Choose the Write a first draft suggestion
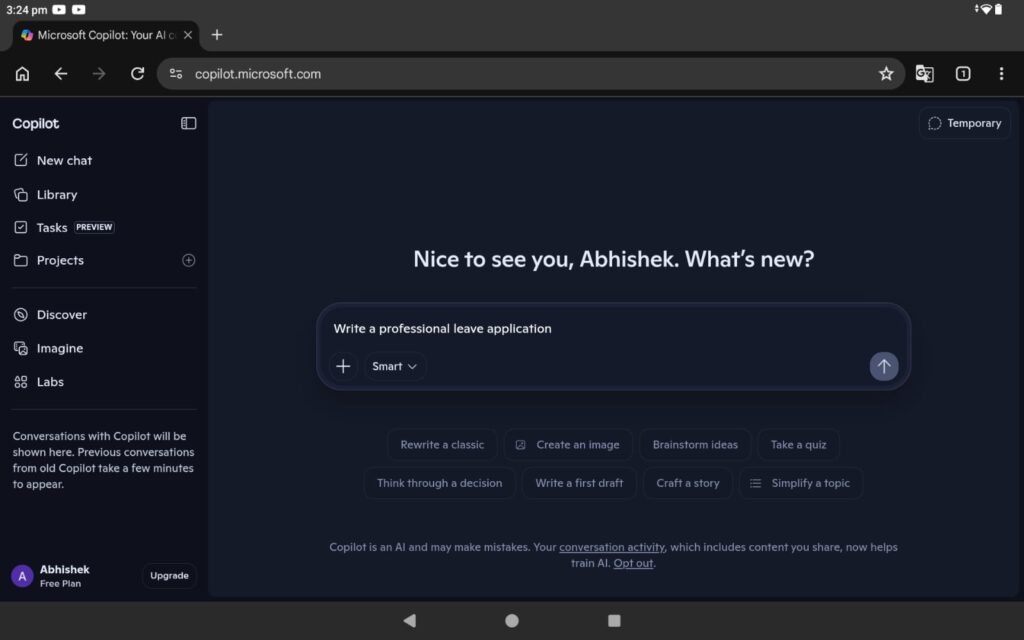The image size is (1024, 640). pos(579,483)
